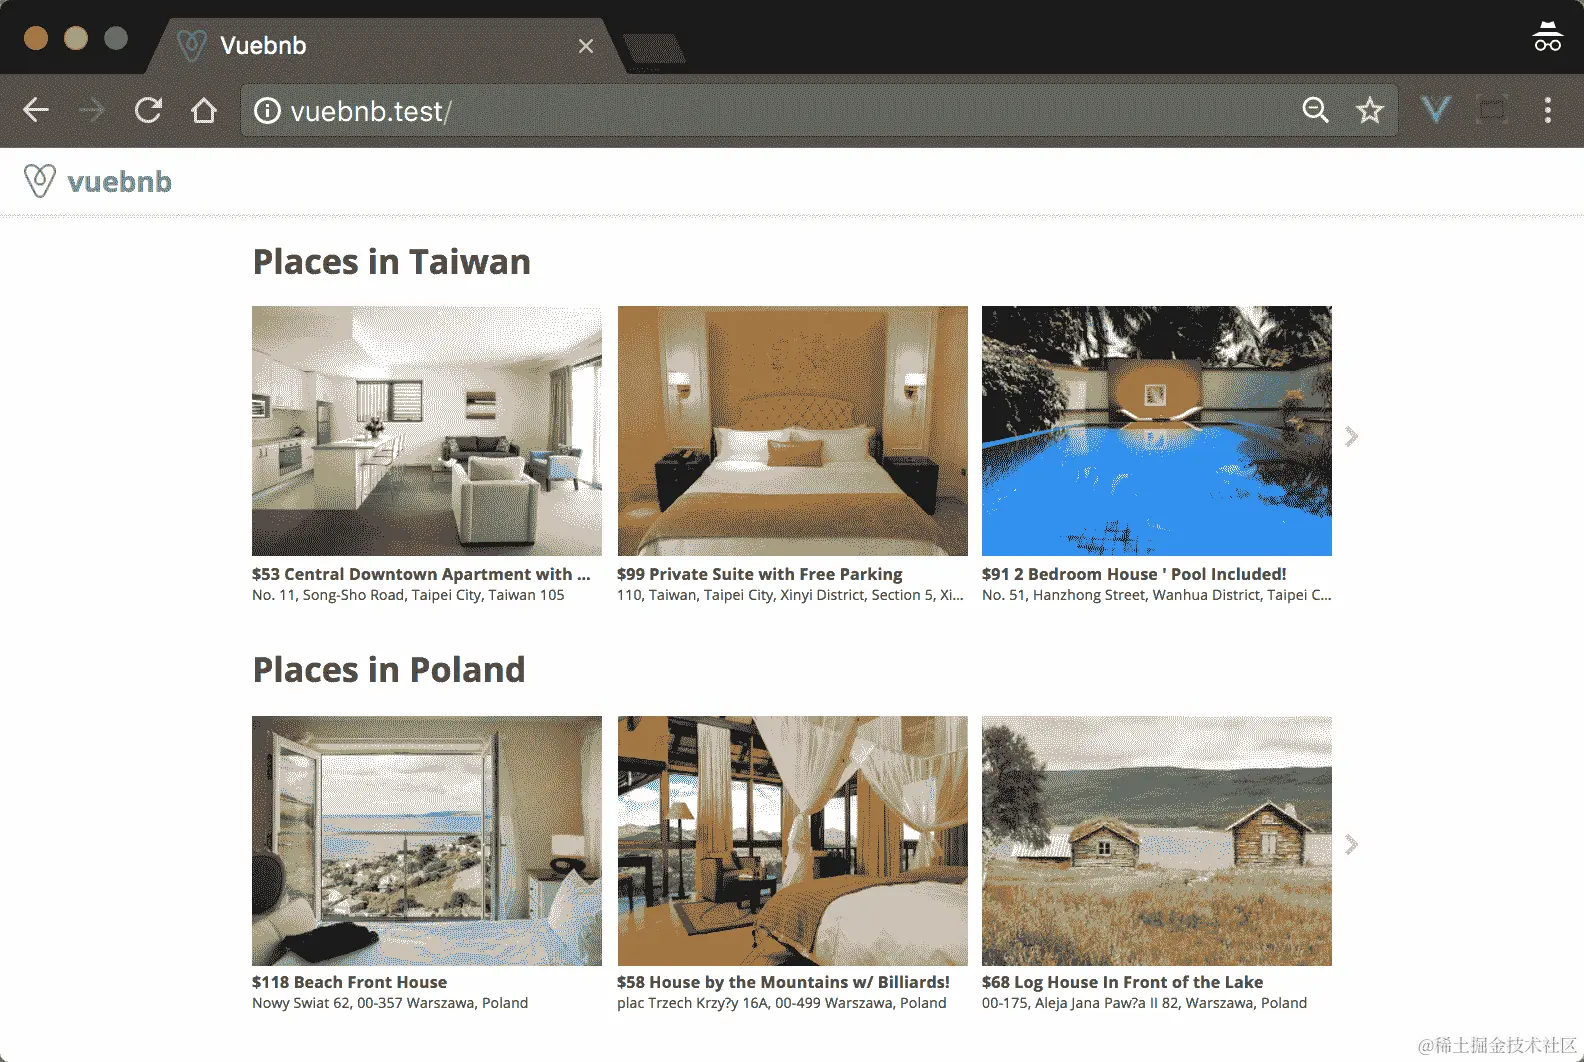Bookmark this page with the star

pyautogui.click(x=1370, y=110)
